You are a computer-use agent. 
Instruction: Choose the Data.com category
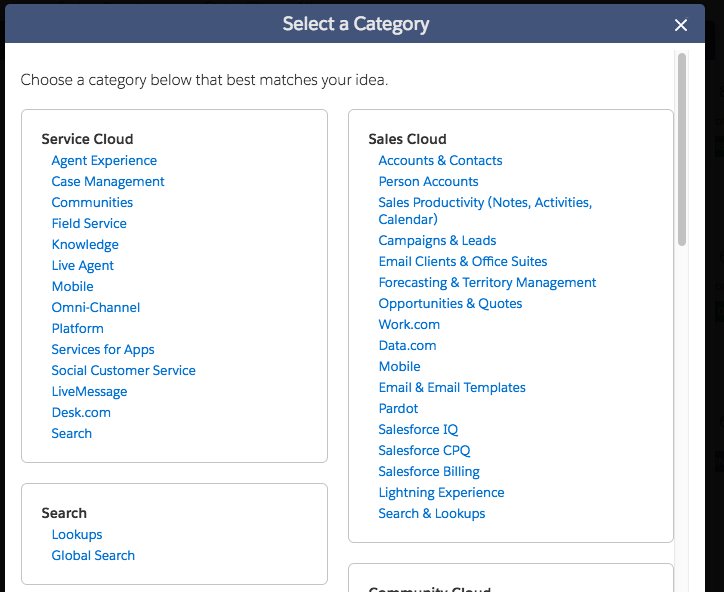pyautogui.click(x=407, y=345)
